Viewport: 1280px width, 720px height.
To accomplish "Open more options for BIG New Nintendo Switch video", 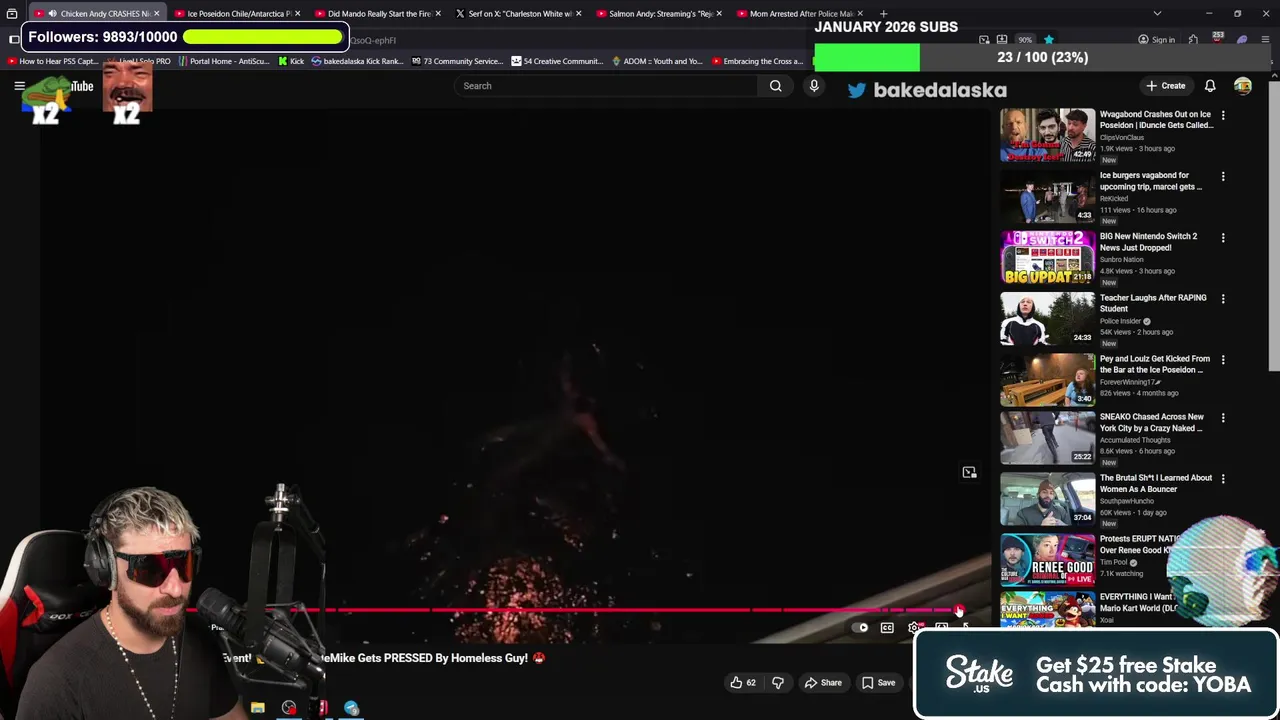I will coord(1222,238).
